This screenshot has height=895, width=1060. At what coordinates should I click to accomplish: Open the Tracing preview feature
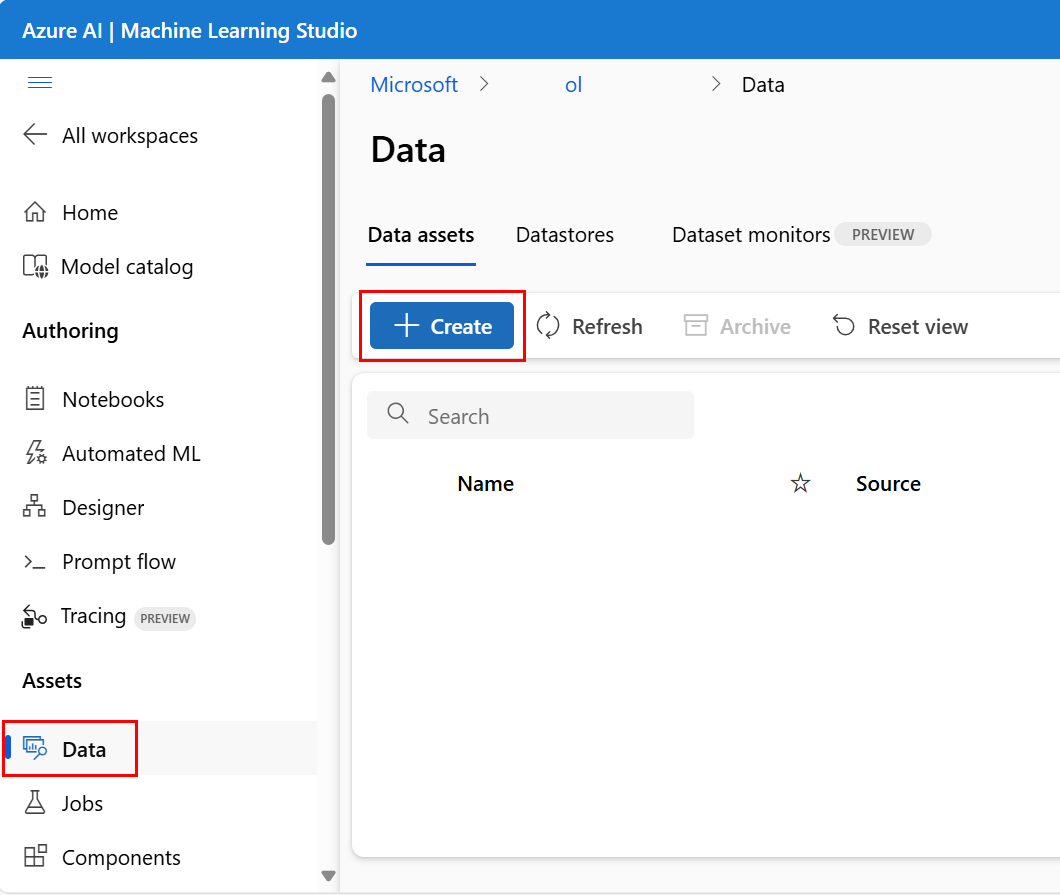point(34,616)
